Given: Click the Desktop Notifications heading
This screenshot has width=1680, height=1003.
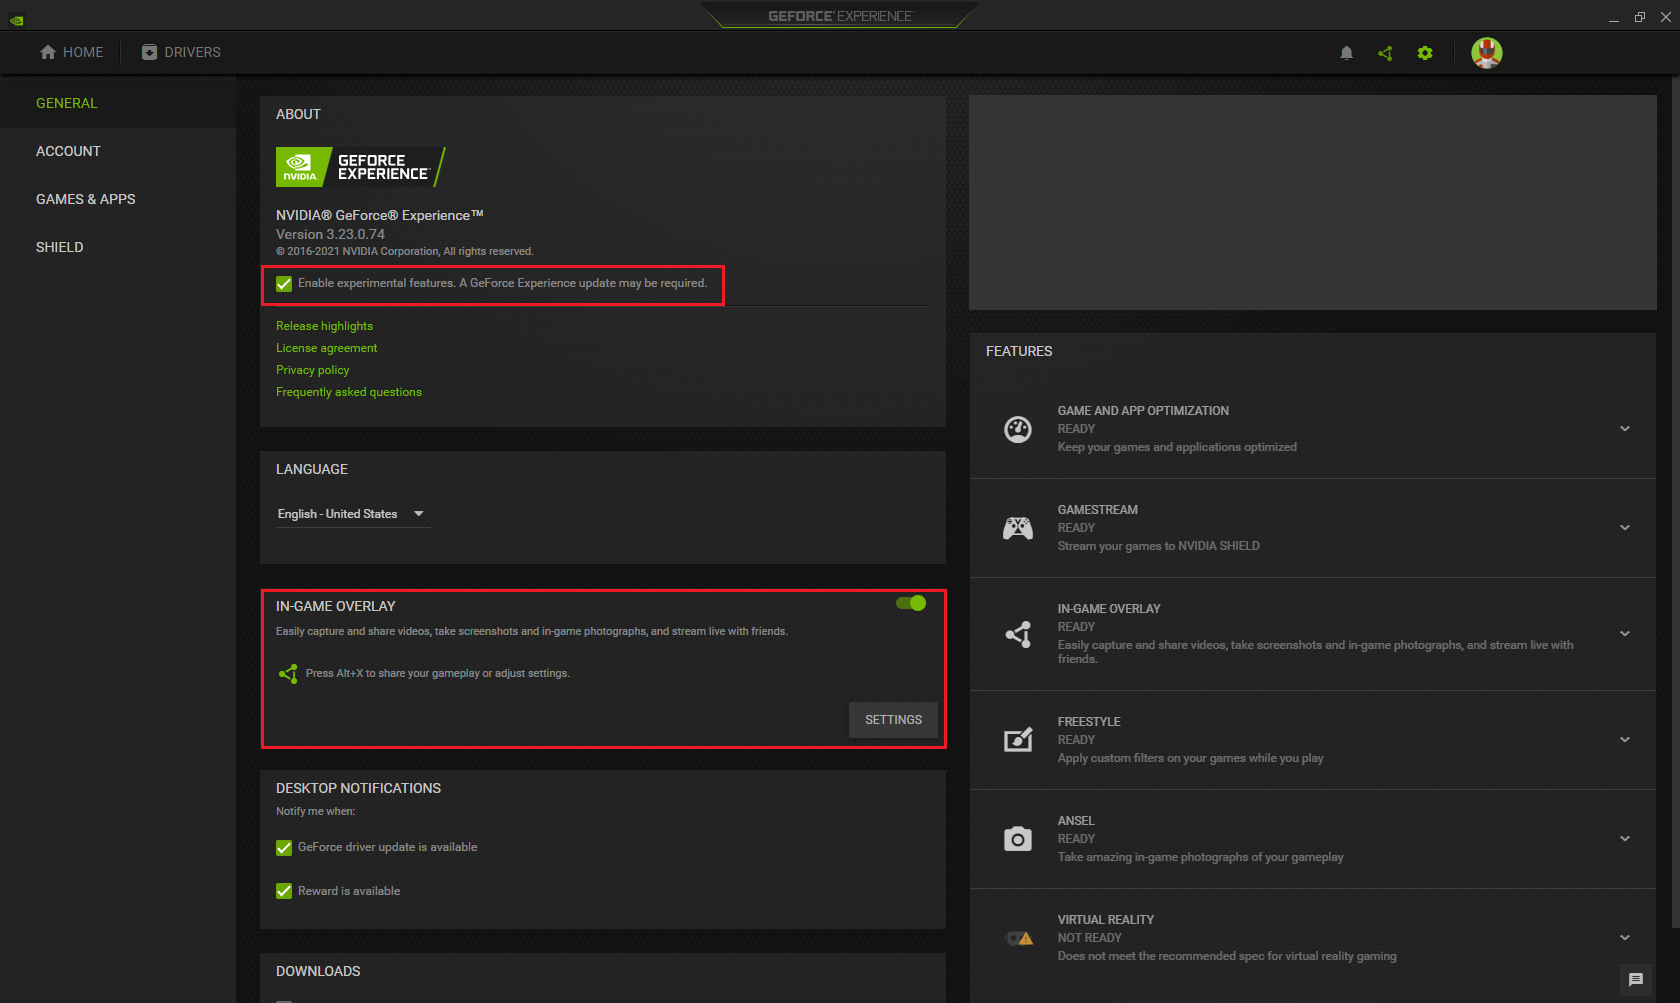Looking at the screenshot, I should point(358,788).
